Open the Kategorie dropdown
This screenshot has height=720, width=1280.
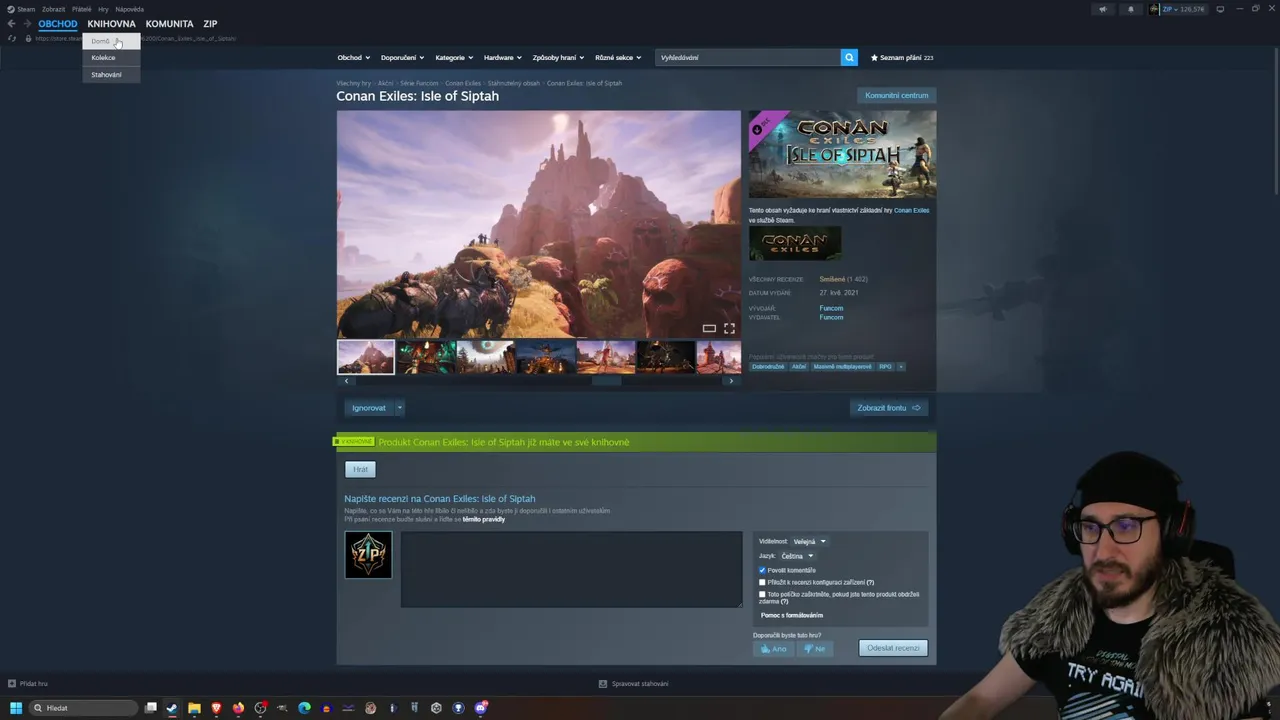click(x=454, y=58)
